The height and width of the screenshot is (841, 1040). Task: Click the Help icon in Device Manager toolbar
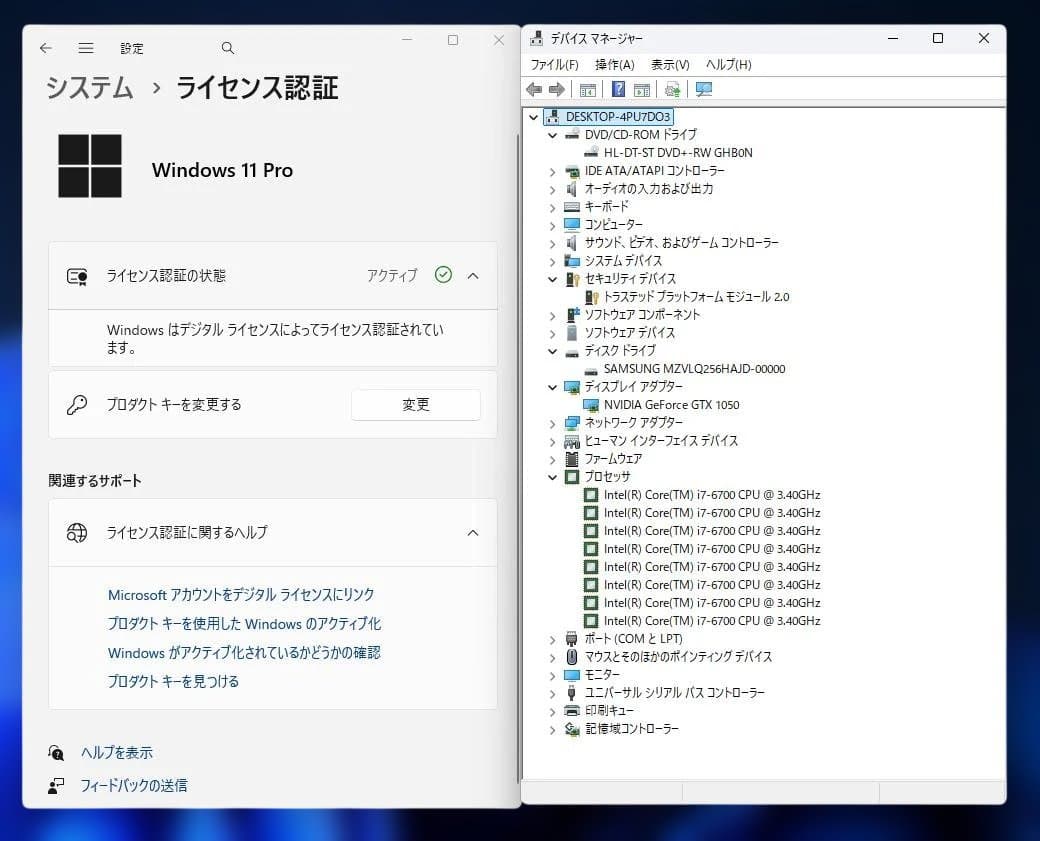(x=619, y=89)
